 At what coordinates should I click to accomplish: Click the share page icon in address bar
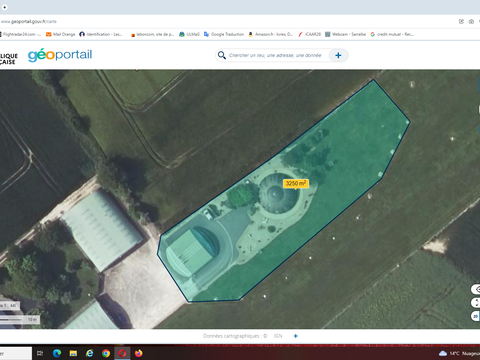[461, 22]
